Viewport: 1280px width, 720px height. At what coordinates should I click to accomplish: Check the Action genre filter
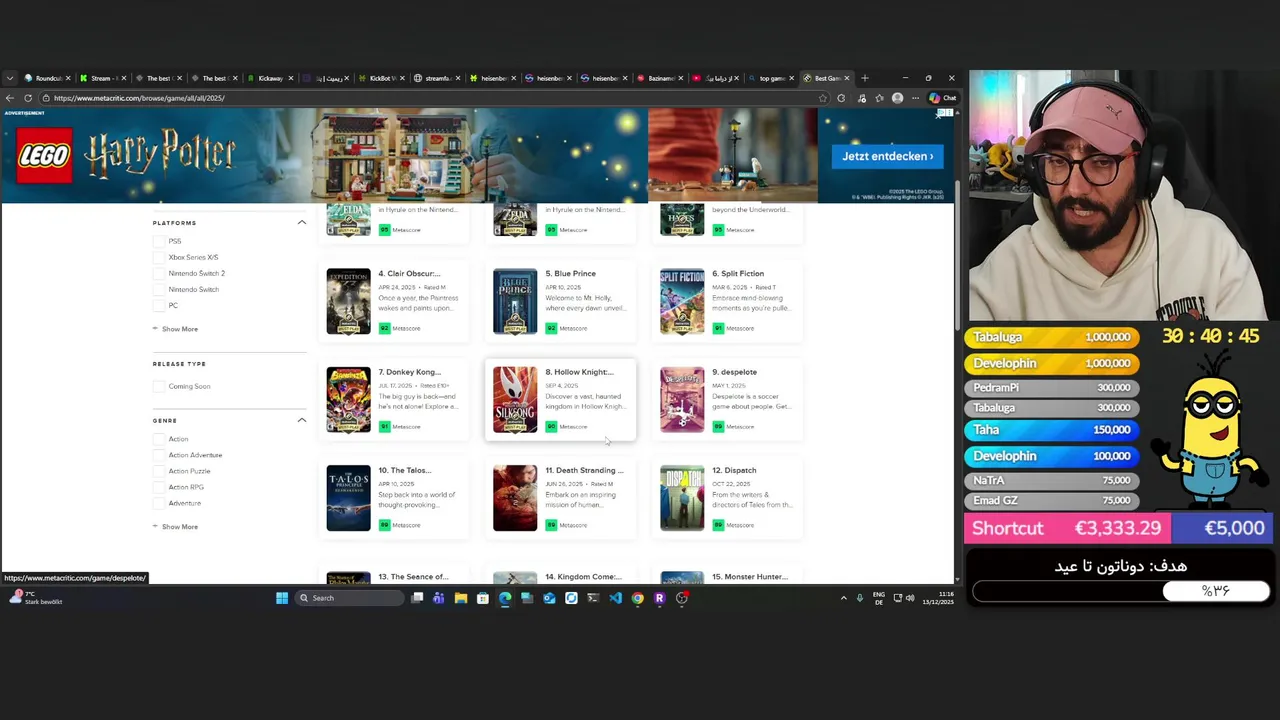(158, 439)
